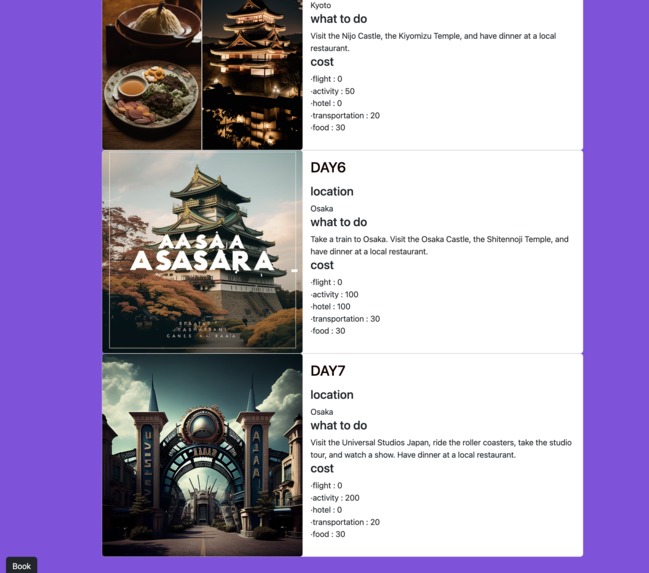Click the Day 6 'what to do' heading

339,222
